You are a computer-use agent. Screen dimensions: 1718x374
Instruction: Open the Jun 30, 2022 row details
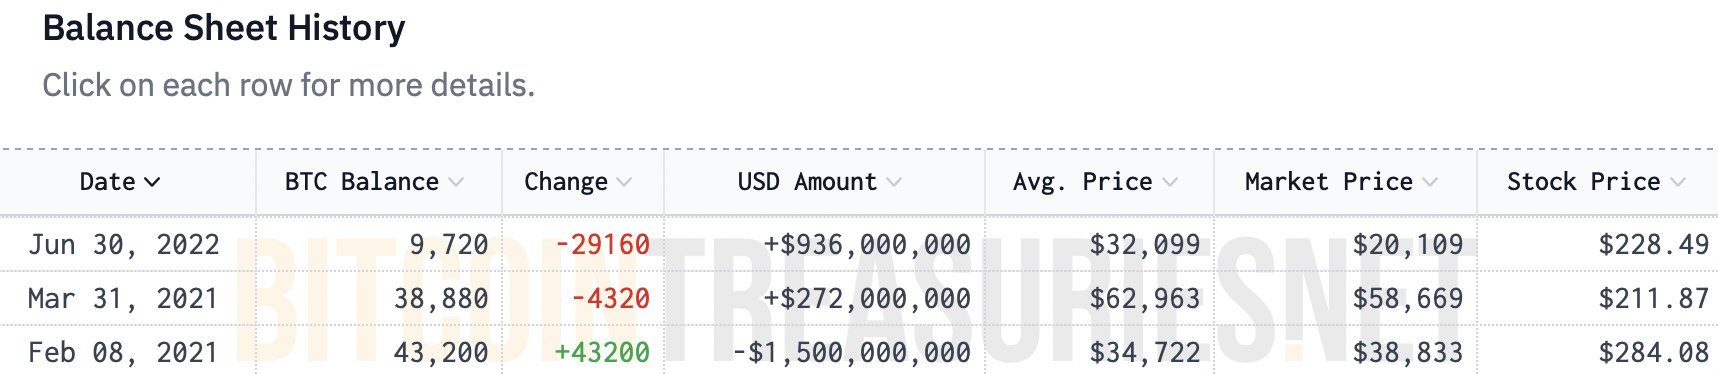coord(859,244)
